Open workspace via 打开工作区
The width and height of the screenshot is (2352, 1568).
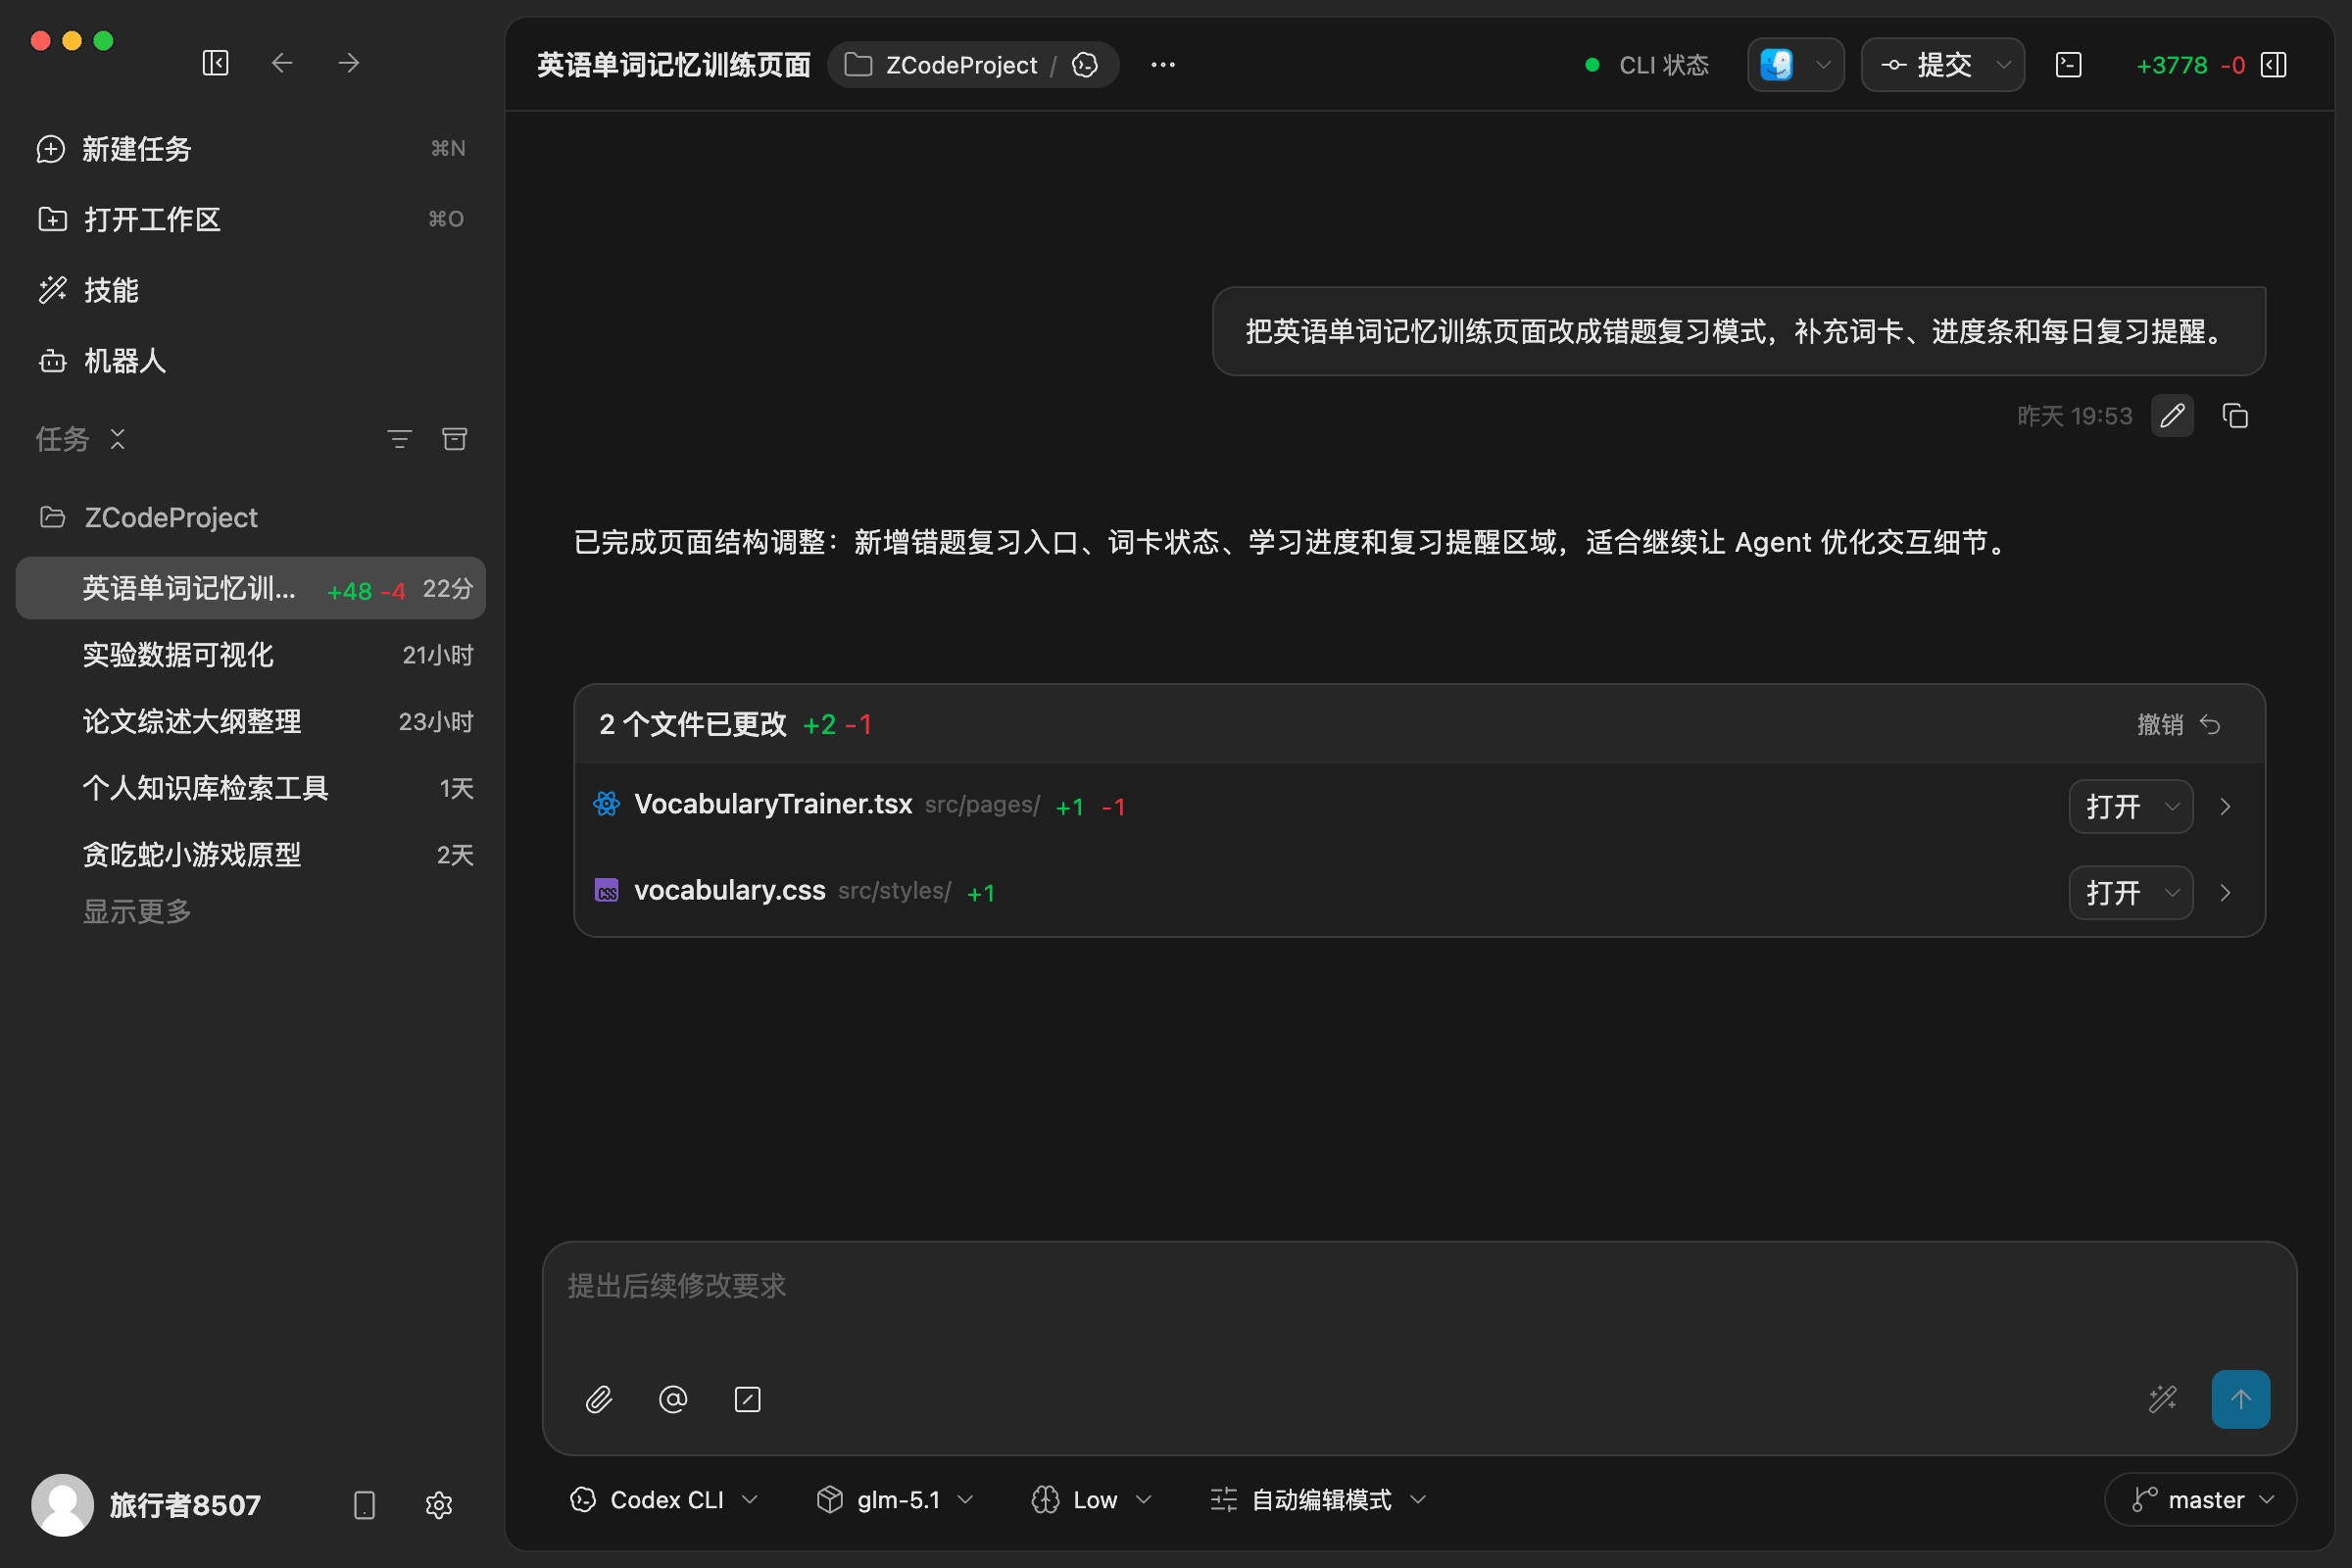(250, 219)
